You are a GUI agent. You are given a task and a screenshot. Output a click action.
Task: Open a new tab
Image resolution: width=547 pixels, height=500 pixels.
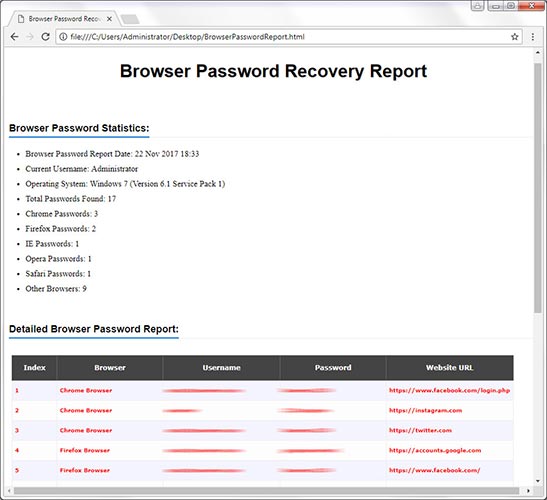point(130,19)
